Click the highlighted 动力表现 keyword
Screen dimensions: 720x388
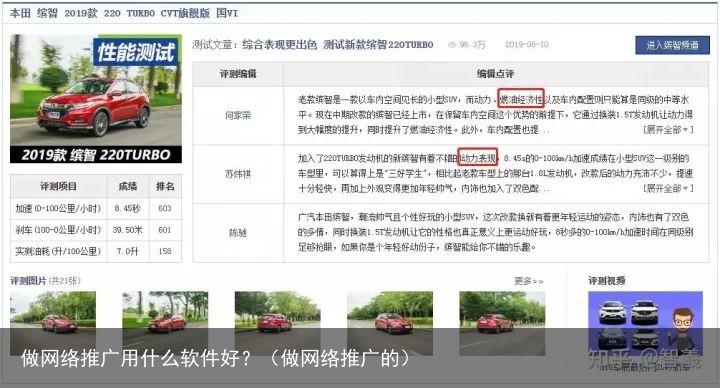pyautogui.click(x=478, y=158)
